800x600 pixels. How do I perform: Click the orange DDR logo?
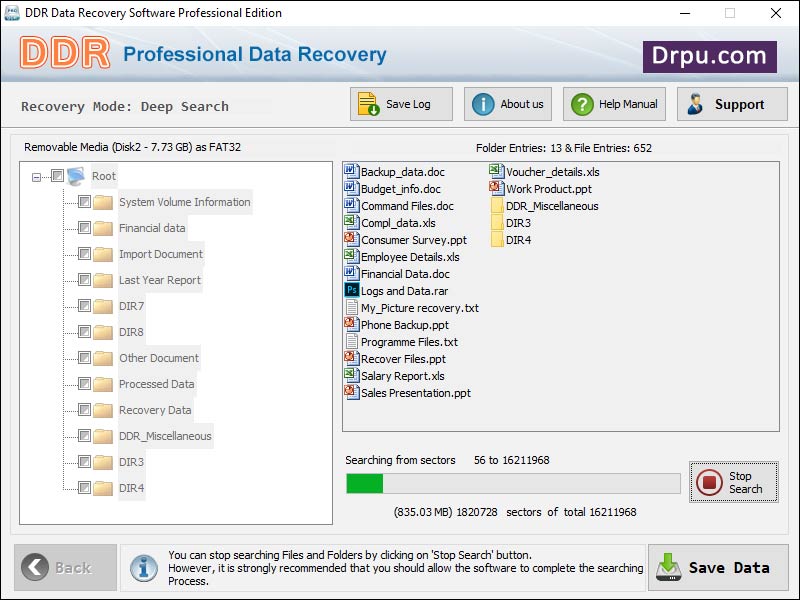[65, 53]
